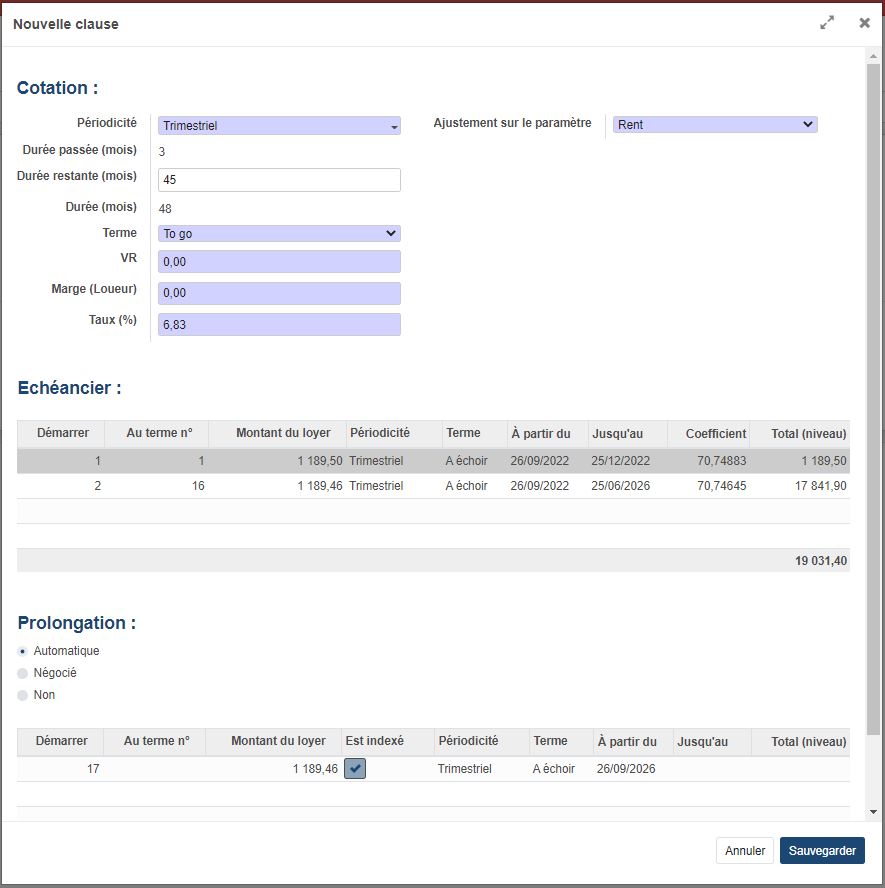885x888 pixels.
Task: Open the Périodicité dropdown
Action: [x=279, y=126]
